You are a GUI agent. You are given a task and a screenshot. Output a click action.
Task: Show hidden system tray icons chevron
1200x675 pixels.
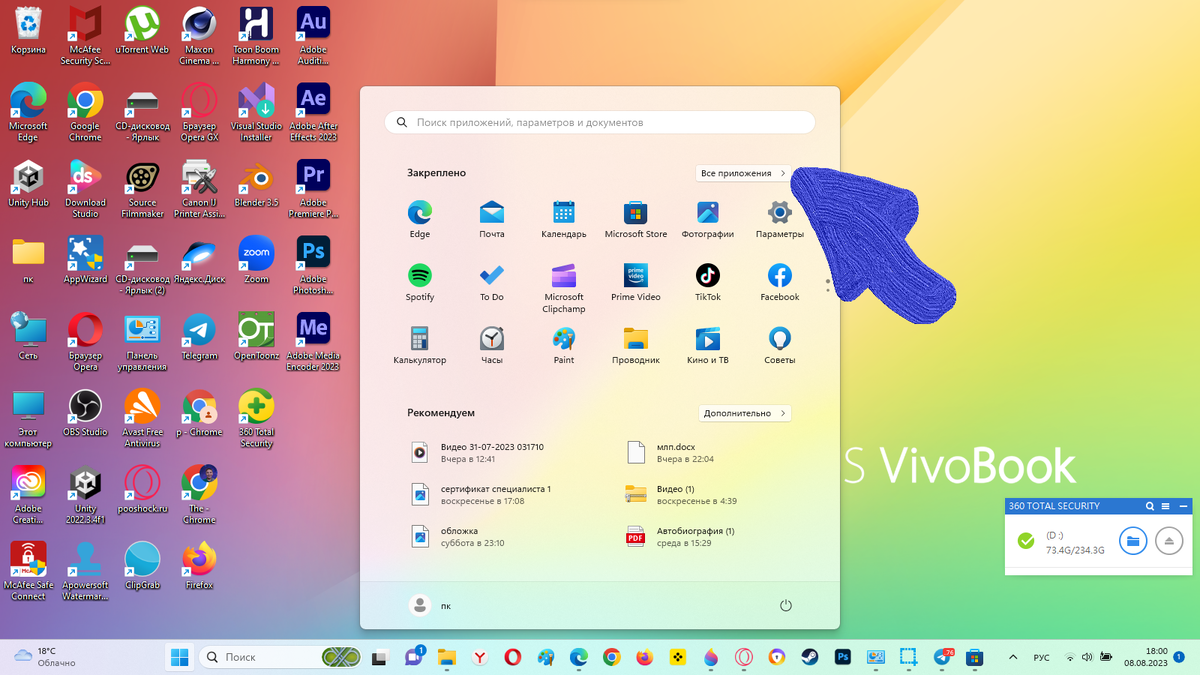1014,657
